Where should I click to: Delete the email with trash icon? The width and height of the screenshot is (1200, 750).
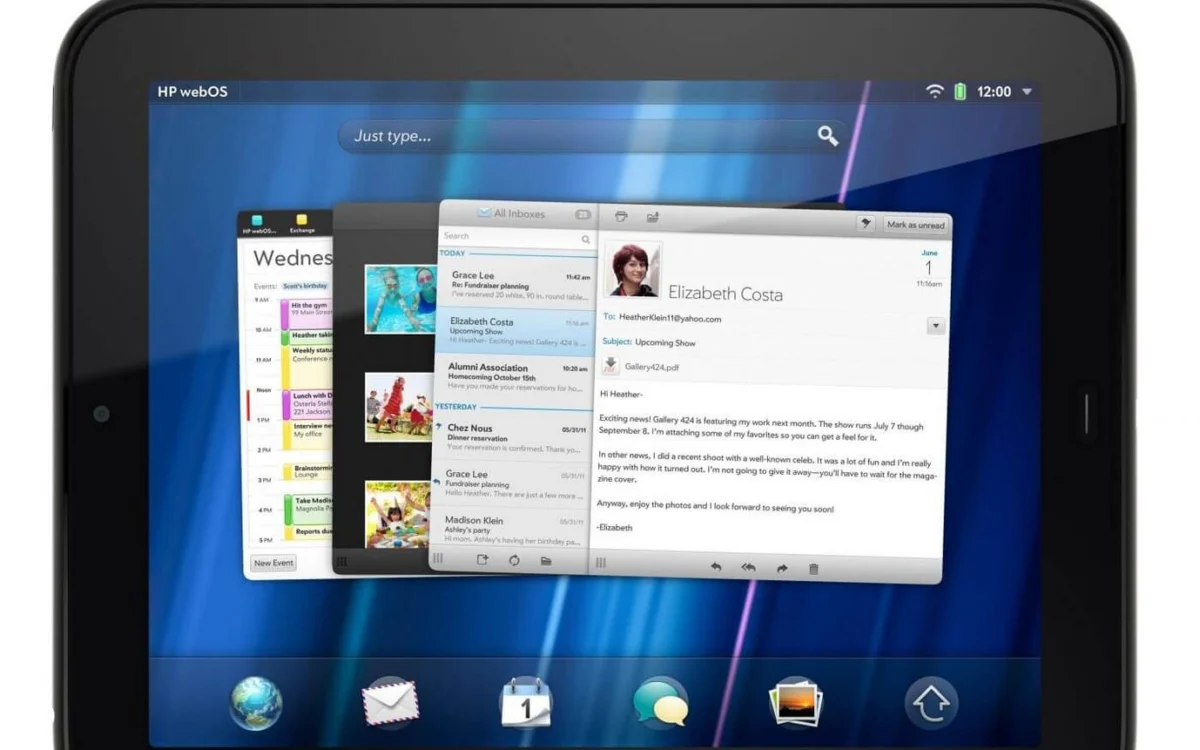click(813, 569)
